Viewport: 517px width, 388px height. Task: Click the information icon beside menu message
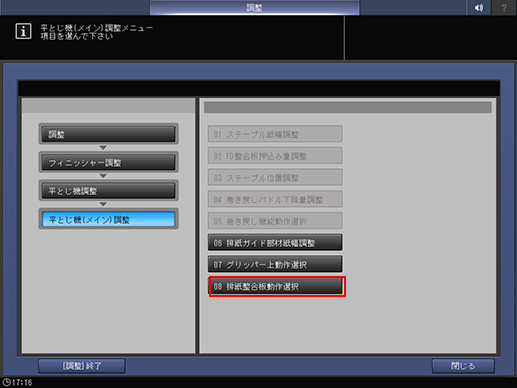23,31
